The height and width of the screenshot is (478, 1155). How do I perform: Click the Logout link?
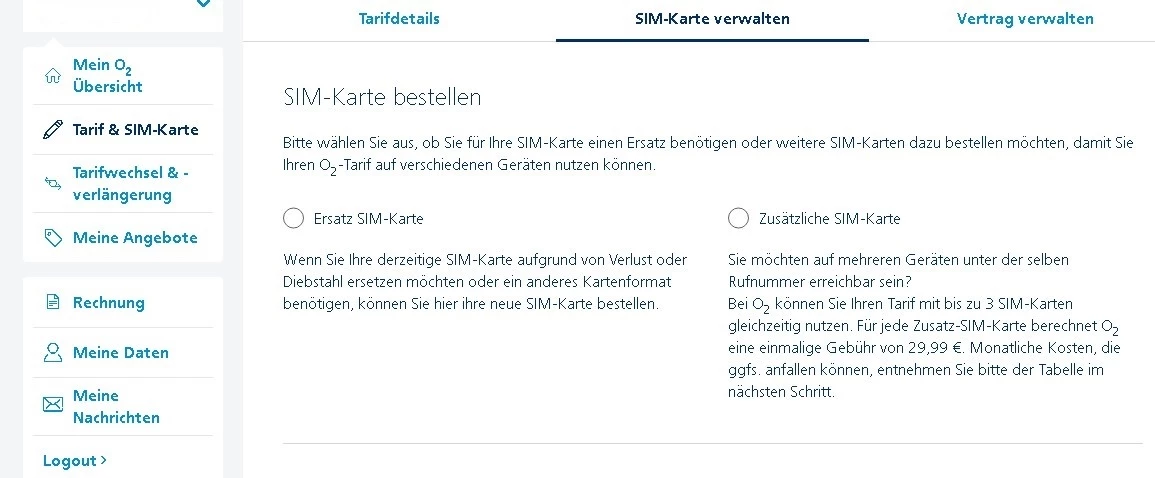(x=69, y=461)
